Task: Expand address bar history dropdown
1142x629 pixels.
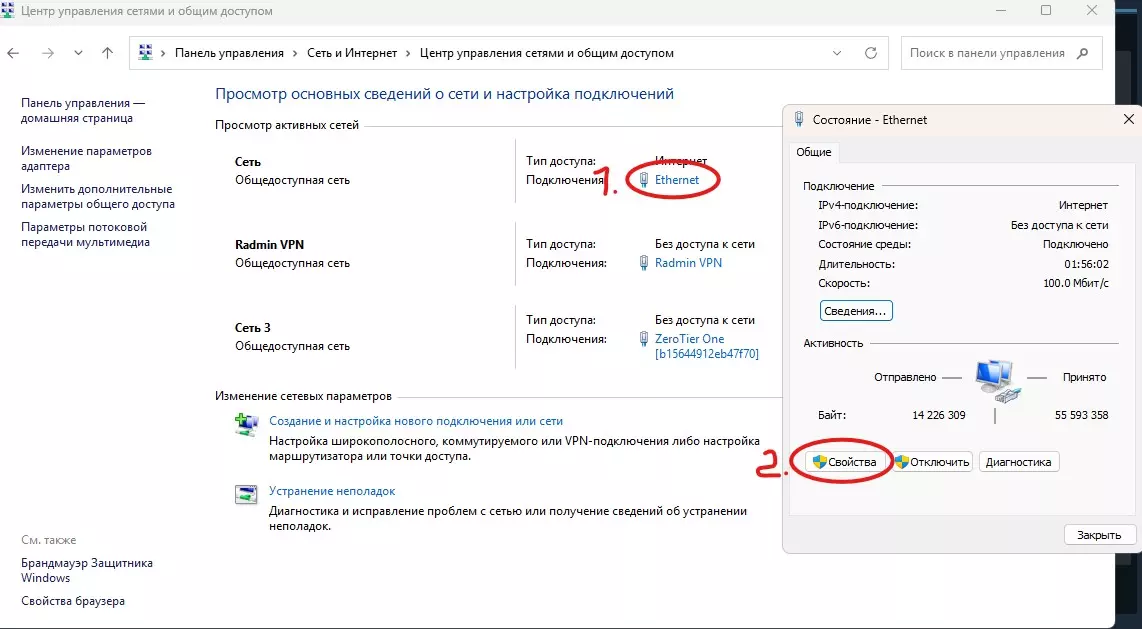Action: pos(838,53)
